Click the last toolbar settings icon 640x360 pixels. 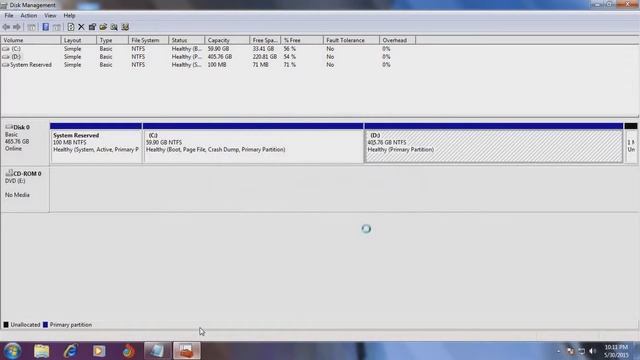[125, 27]
